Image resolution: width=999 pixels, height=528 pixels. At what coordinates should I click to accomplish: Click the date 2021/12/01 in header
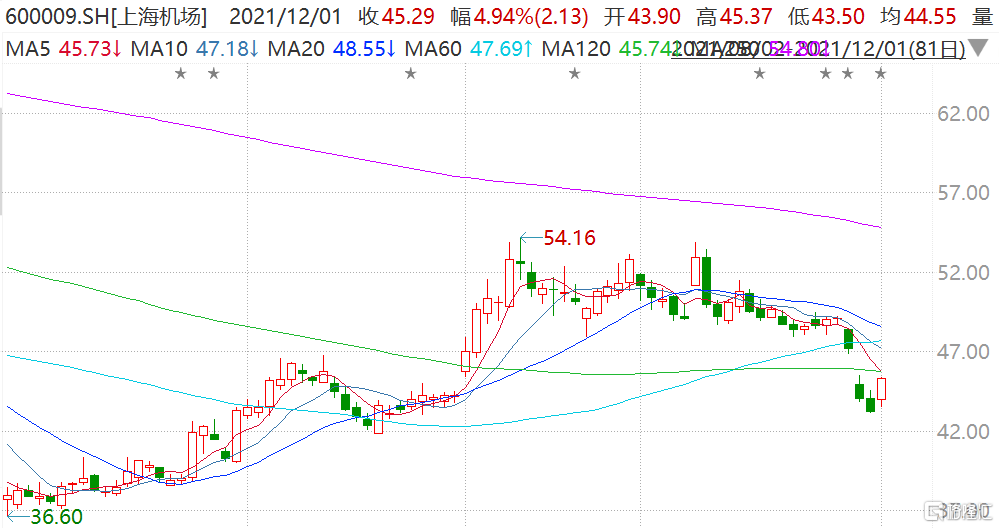tap(285, 17)
